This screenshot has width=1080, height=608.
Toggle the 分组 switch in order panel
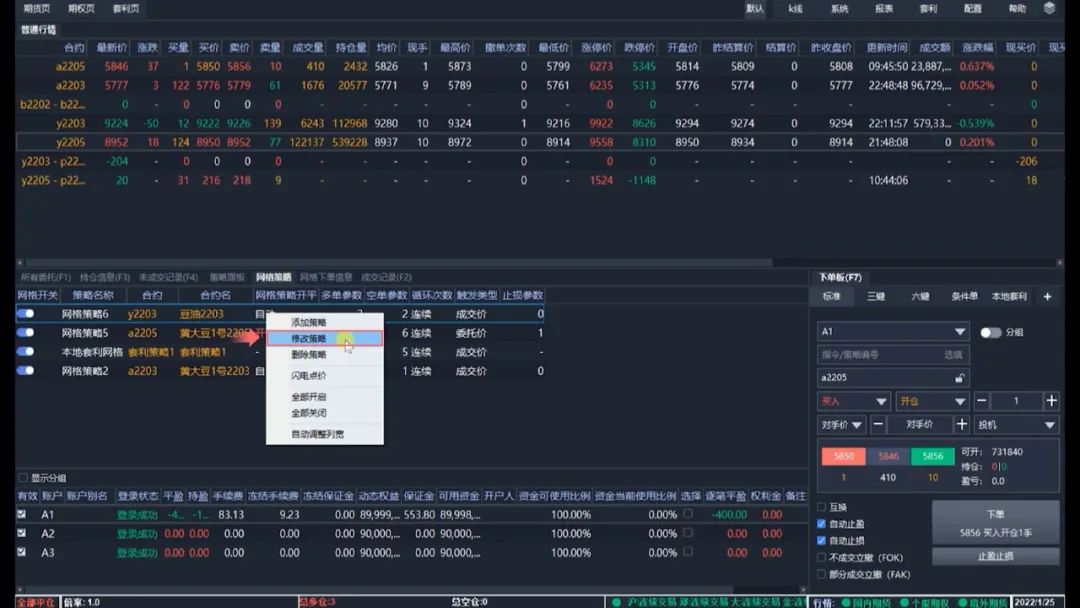(990, 332)
